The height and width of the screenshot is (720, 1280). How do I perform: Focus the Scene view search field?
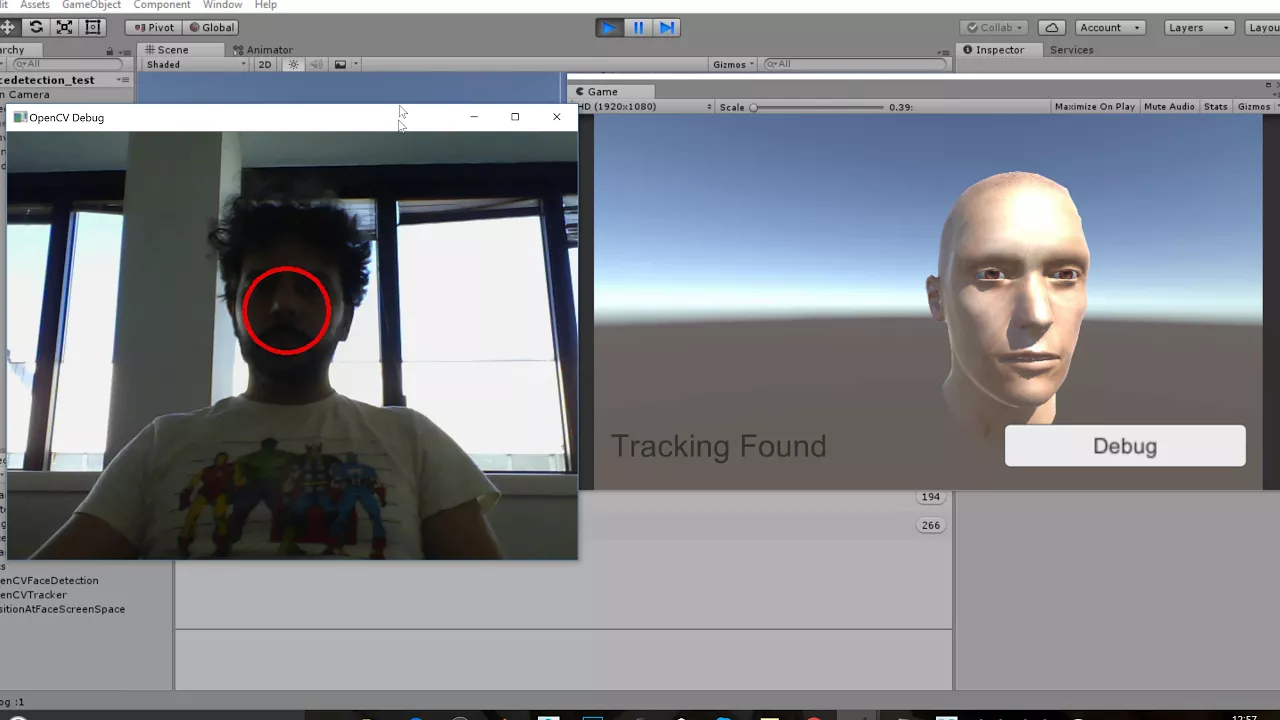pyautogui.click(x=856, y=64)
